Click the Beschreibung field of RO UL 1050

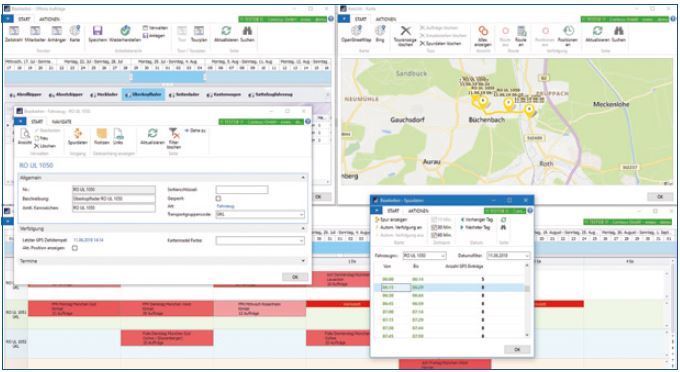click(114, 199)
